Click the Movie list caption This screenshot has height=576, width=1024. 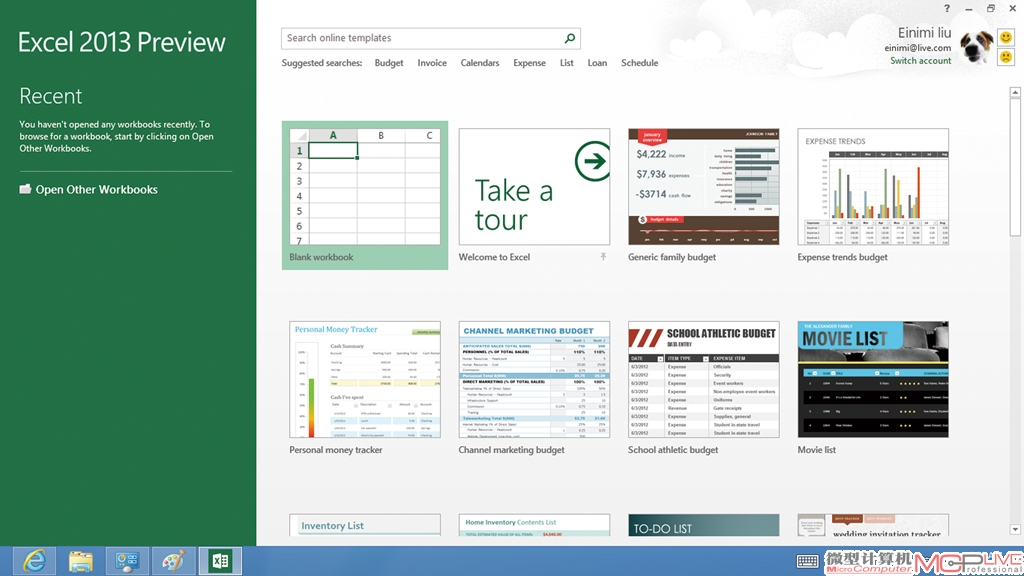coord(816,450)
